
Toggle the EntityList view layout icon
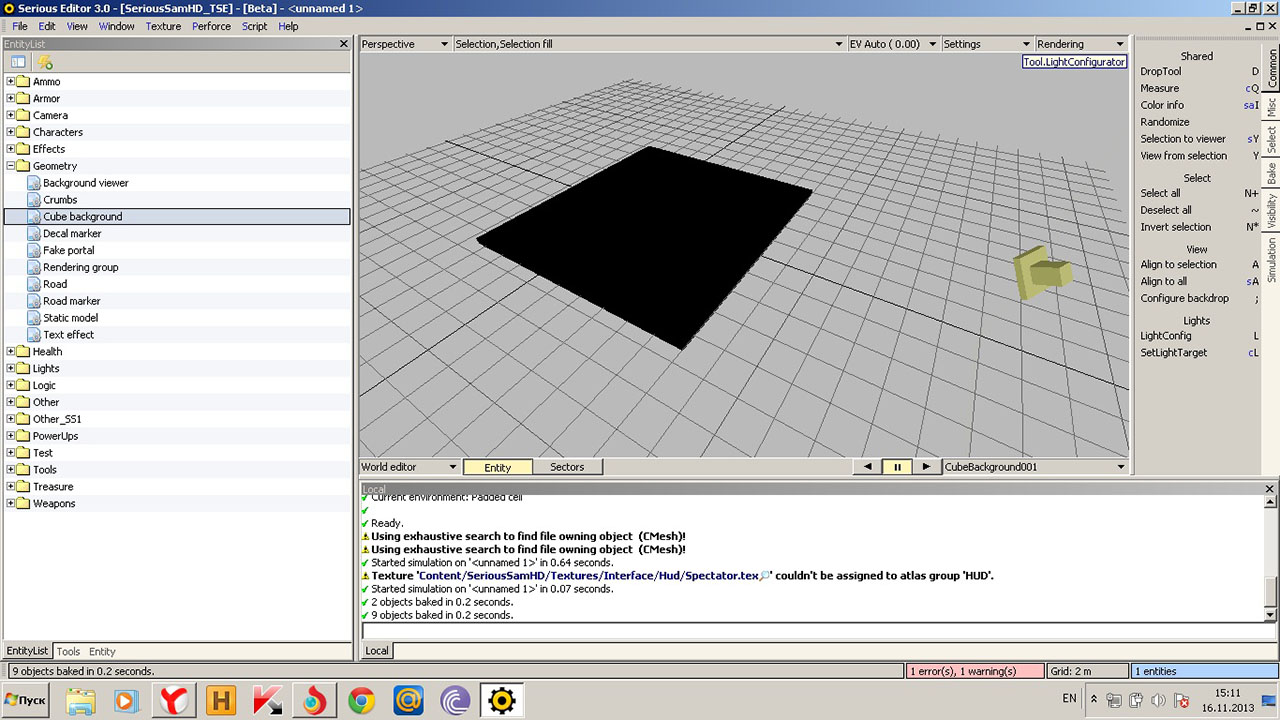tap(18, 62)
